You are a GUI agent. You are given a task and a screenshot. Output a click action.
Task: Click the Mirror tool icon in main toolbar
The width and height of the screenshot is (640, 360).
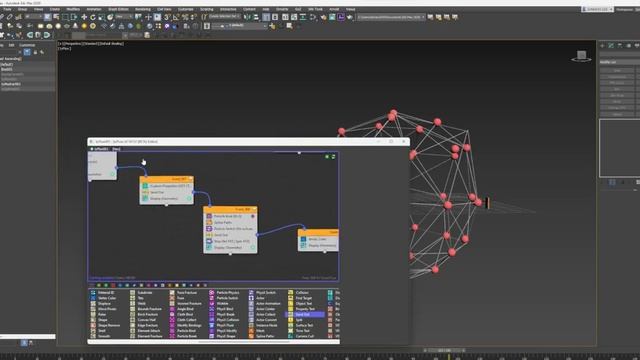tap(247, 17)
